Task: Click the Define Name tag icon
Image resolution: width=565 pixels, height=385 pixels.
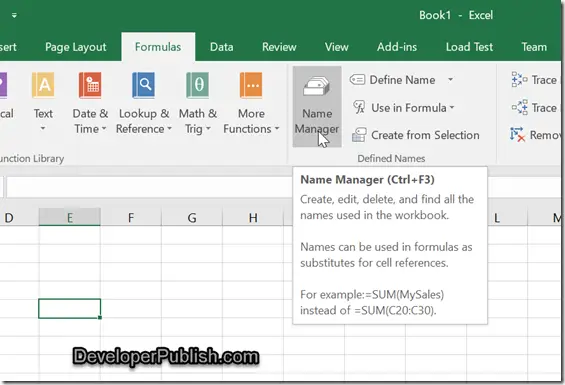Action: [x=357, y=80]
